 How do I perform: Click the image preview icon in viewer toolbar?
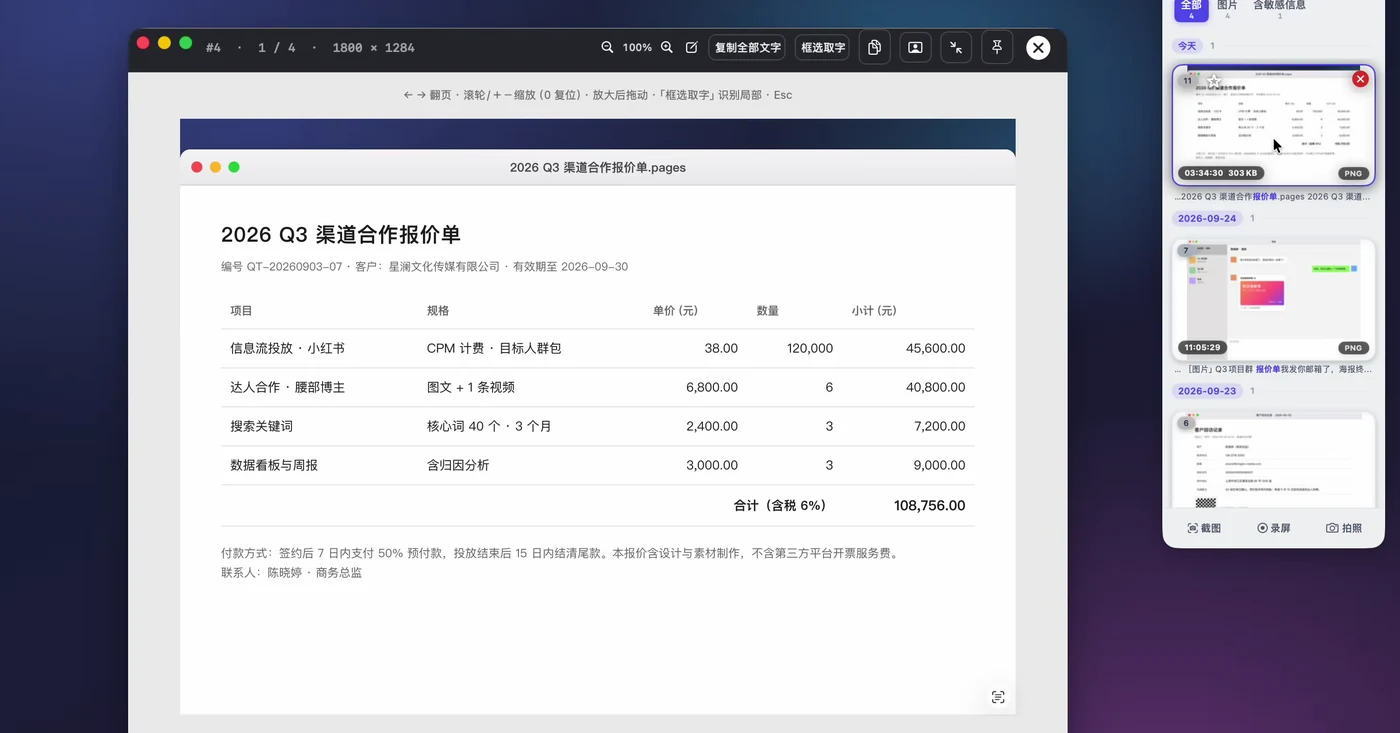[x=915, y=47]
